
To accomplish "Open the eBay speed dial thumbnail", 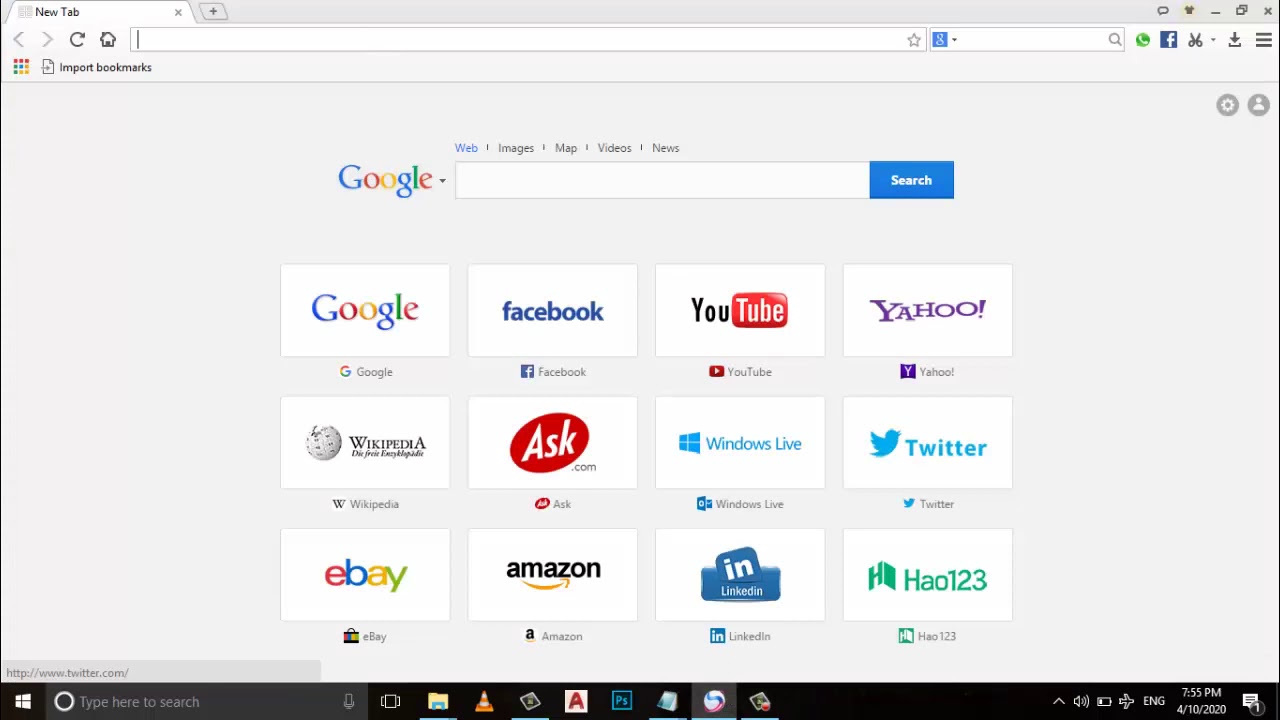I will click(x=365, y=575).
